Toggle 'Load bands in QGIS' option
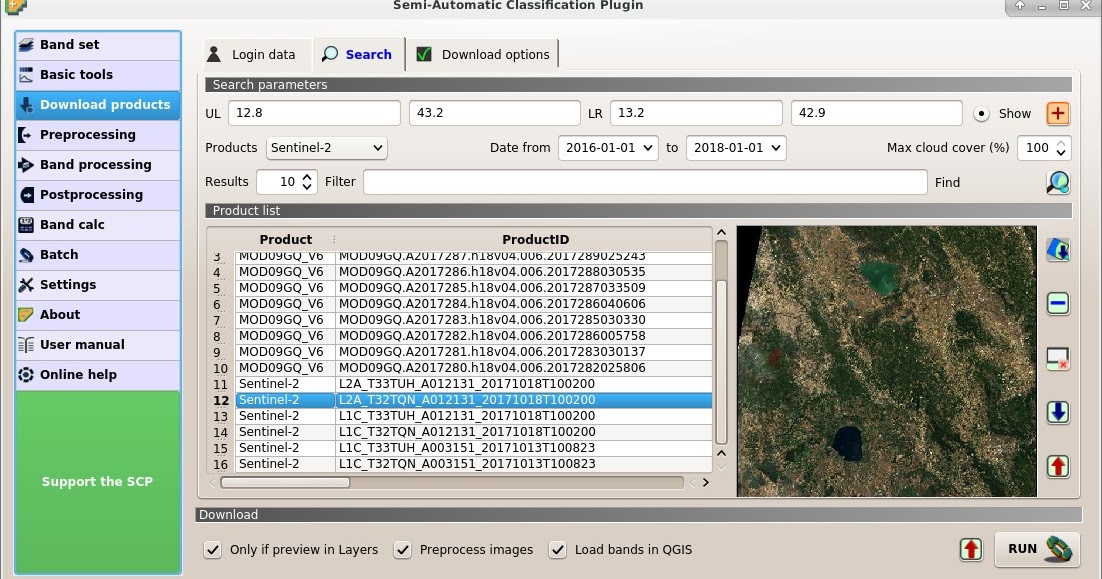The width and height of the screenshot is (1102, 579). [x=557, y=550]
